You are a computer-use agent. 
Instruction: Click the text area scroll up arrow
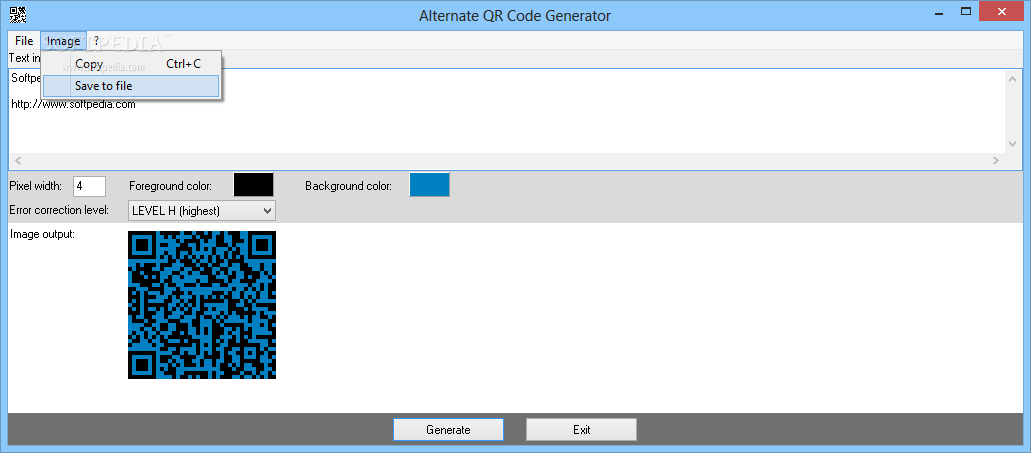click(1012, 80)
